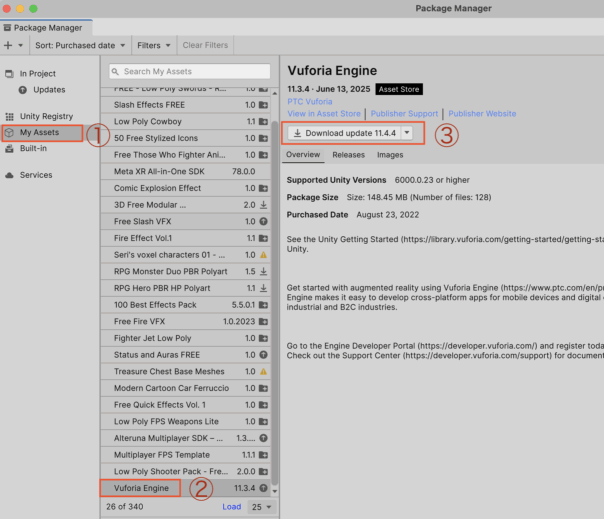Click Clear Filters button
Image resolution: width=604 pixels, height=519 pixels.
(205, 45)
